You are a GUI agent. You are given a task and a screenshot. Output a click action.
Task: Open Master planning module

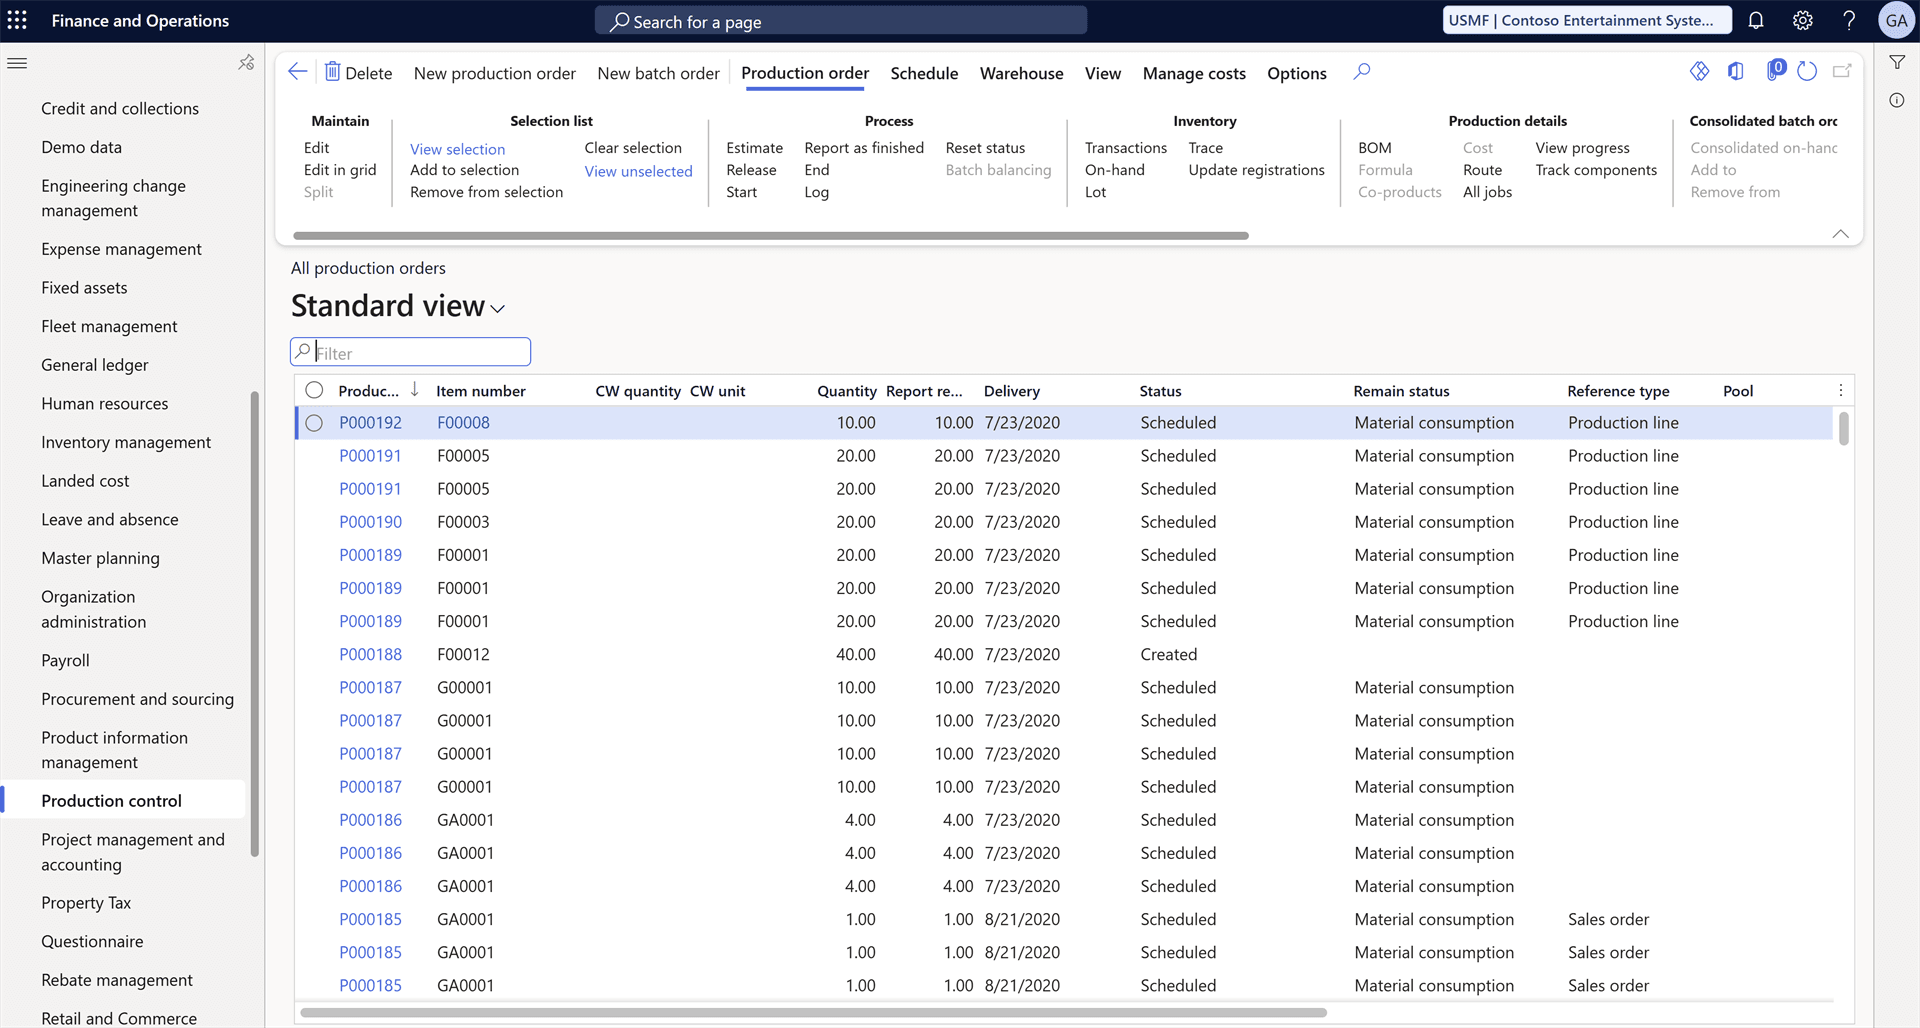pos(100,558)
